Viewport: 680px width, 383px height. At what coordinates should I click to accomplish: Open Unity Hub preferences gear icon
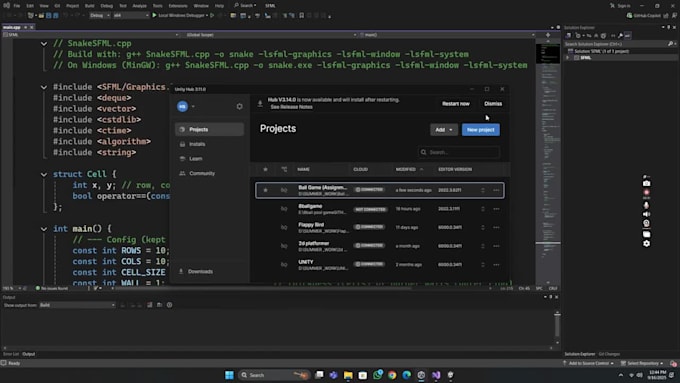[x=239, y=106]
